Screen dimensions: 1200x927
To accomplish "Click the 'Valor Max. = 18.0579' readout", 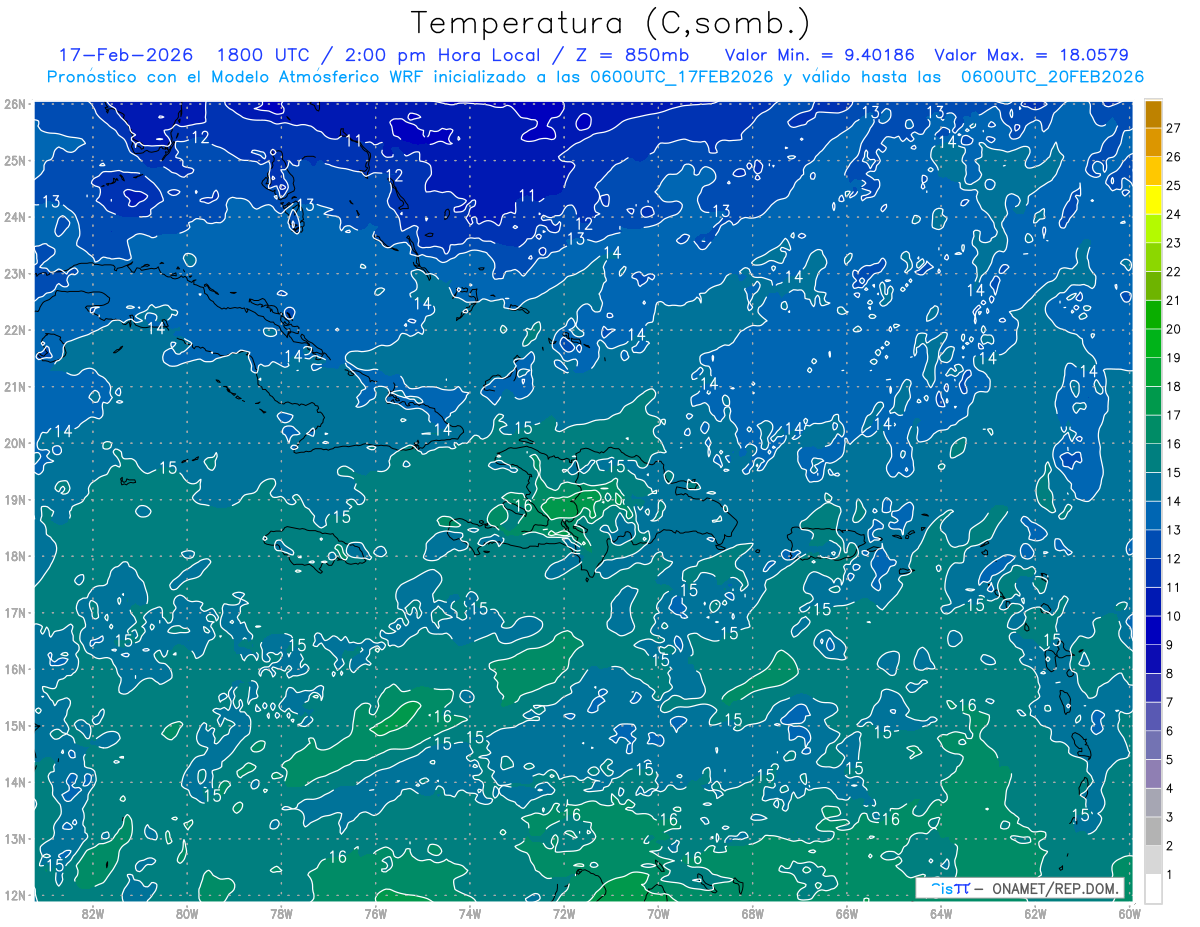I will (1030, 55).
